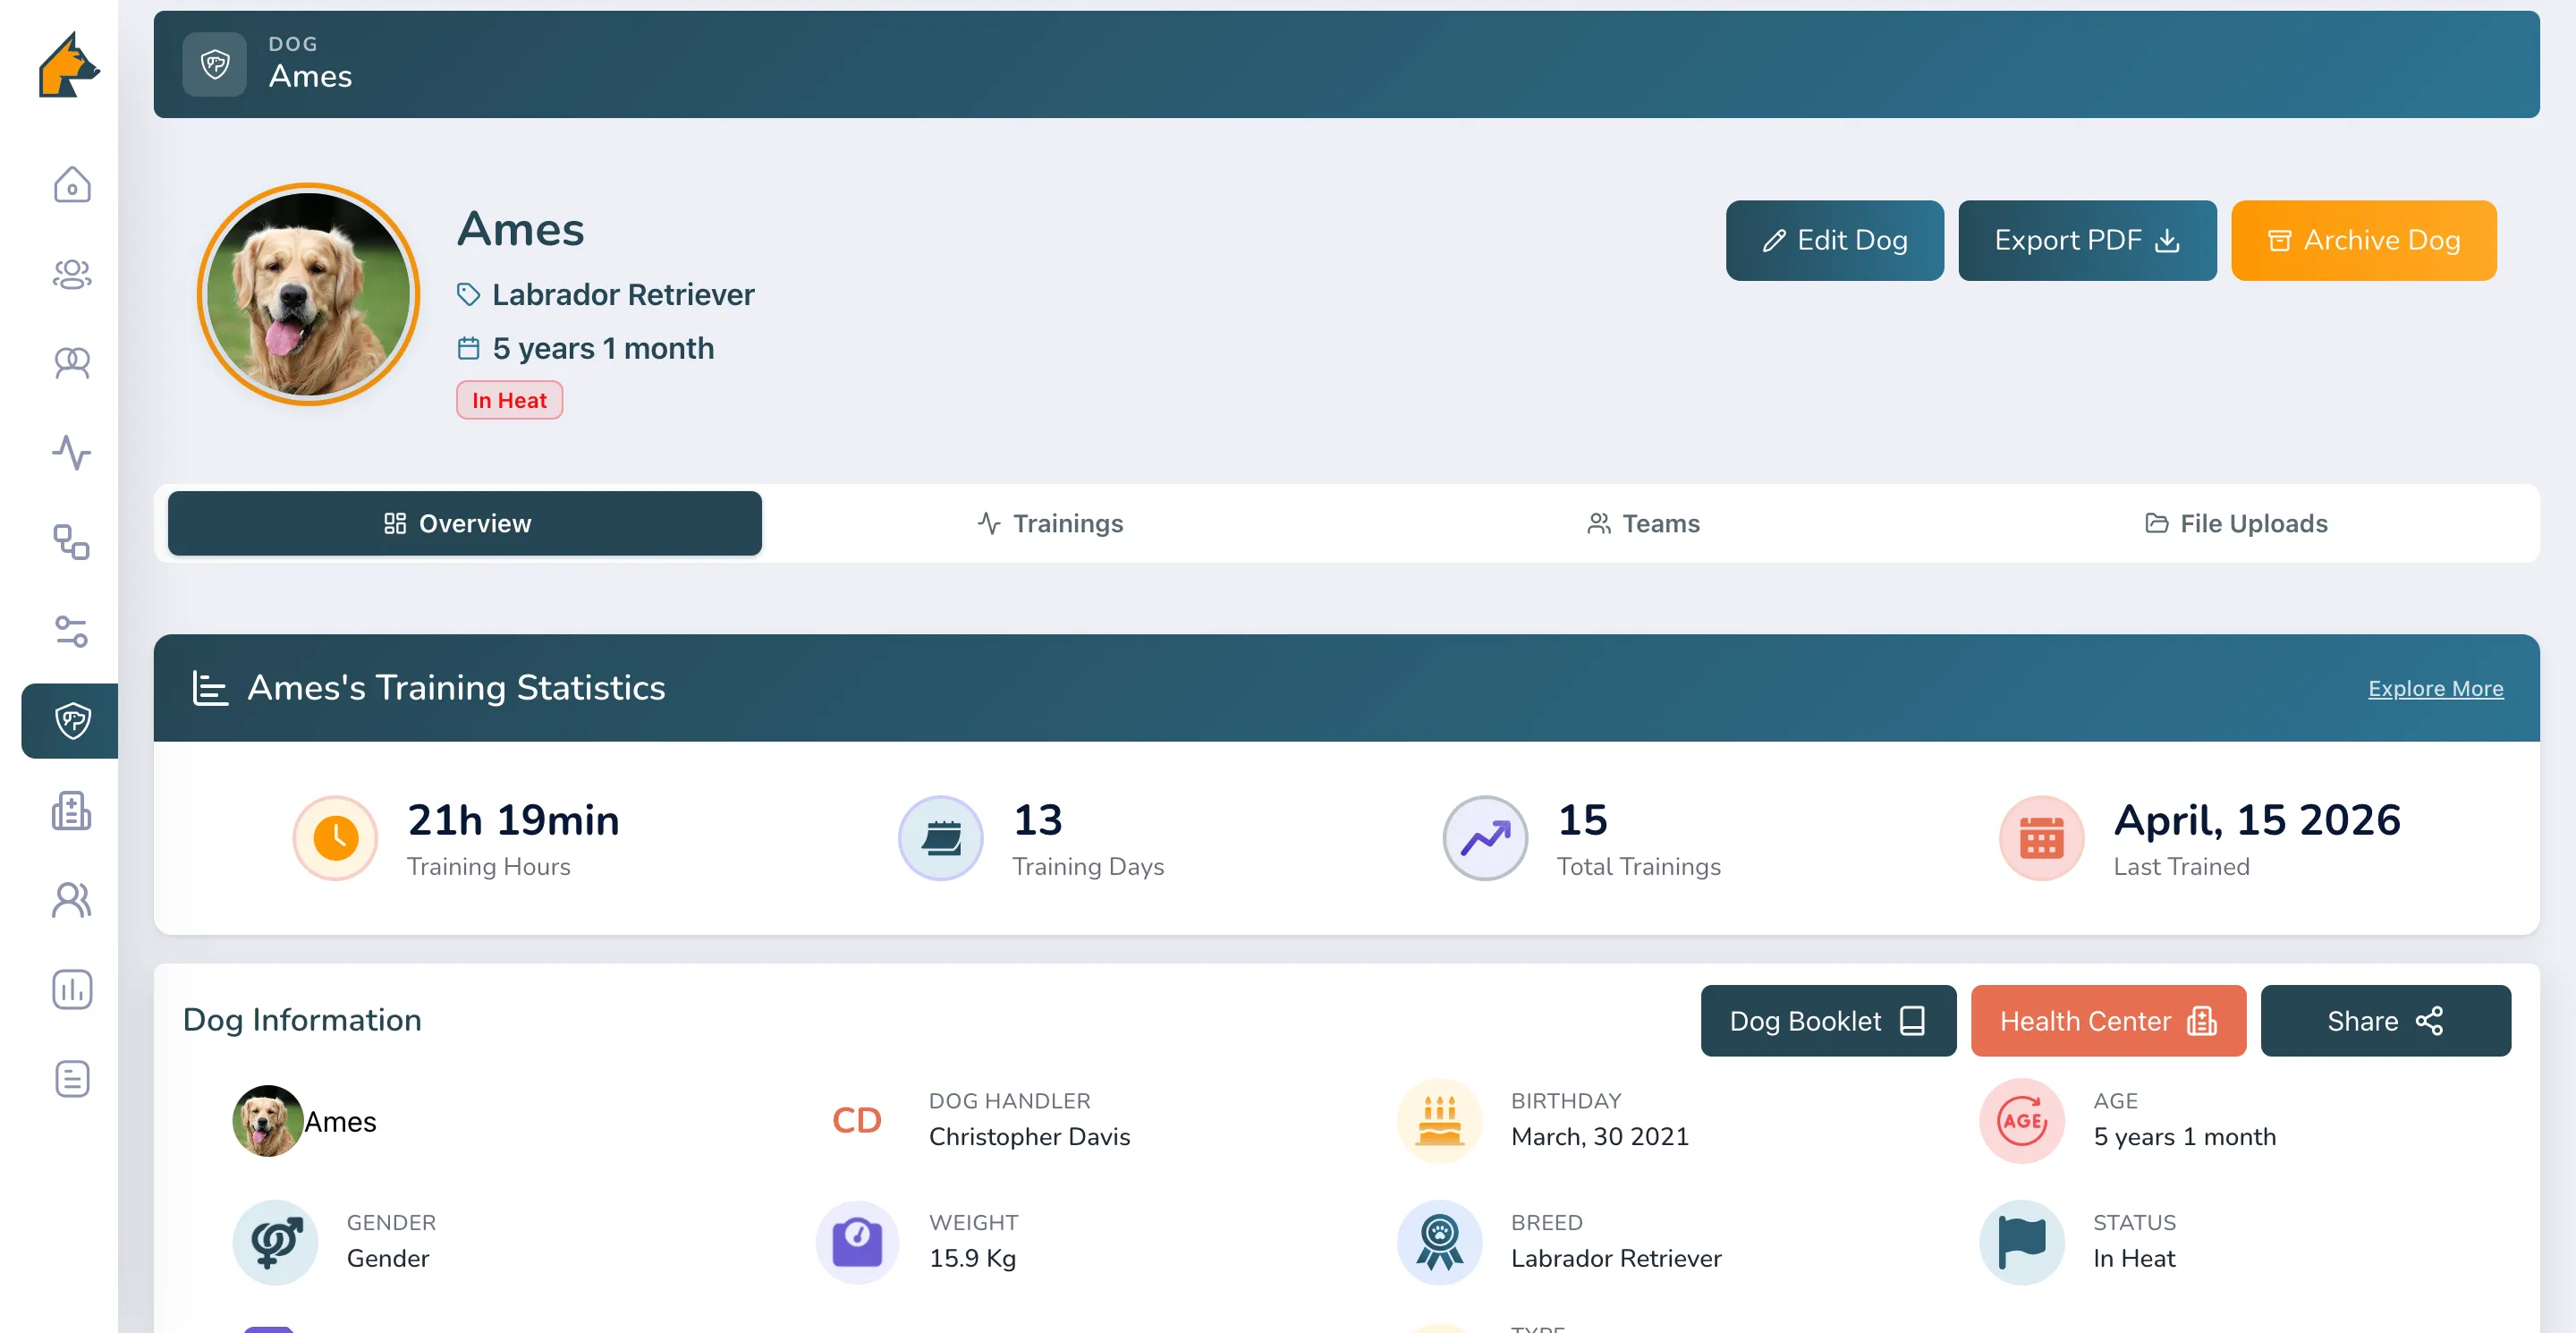2576x1333 pixels.
Task: Click the small Ames avatar in Dog Information
Action: [x=268, y=1120]
